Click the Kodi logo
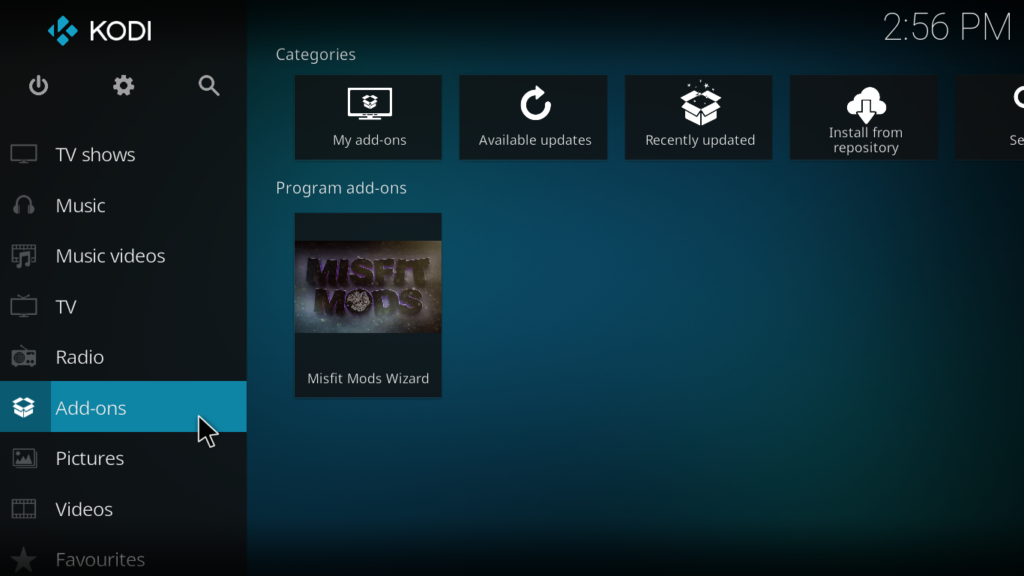Viewport: 1024px width, 576px height. (100, 31)
